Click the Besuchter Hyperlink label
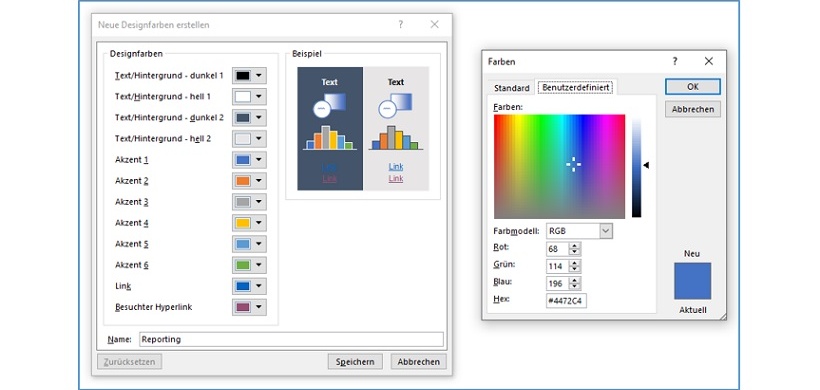 pyautogui.click(x=153, y=307)
